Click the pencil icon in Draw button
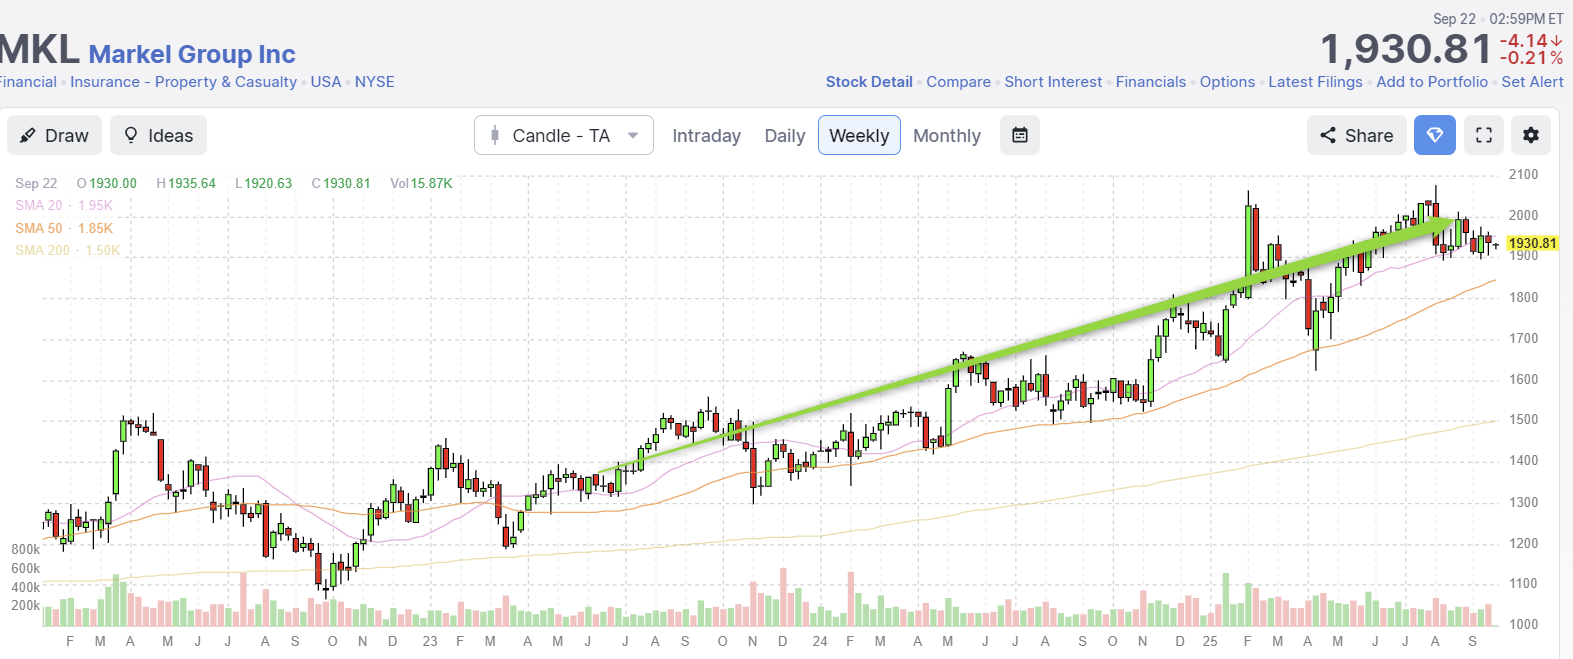This screenshot has width=1573, height=659. [28, 135]
